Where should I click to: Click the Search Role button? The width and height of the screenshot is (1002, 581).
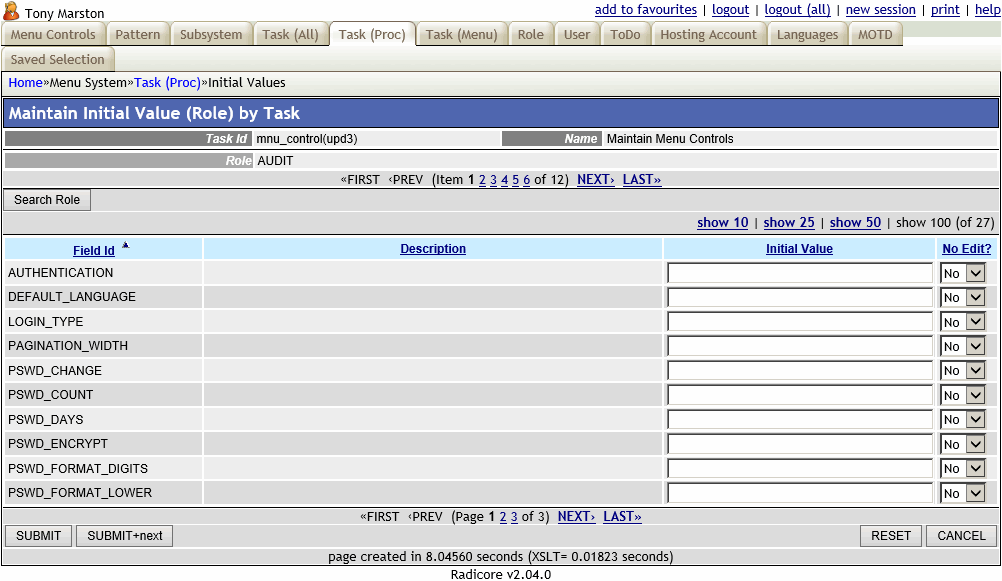(x=46, y=199)
